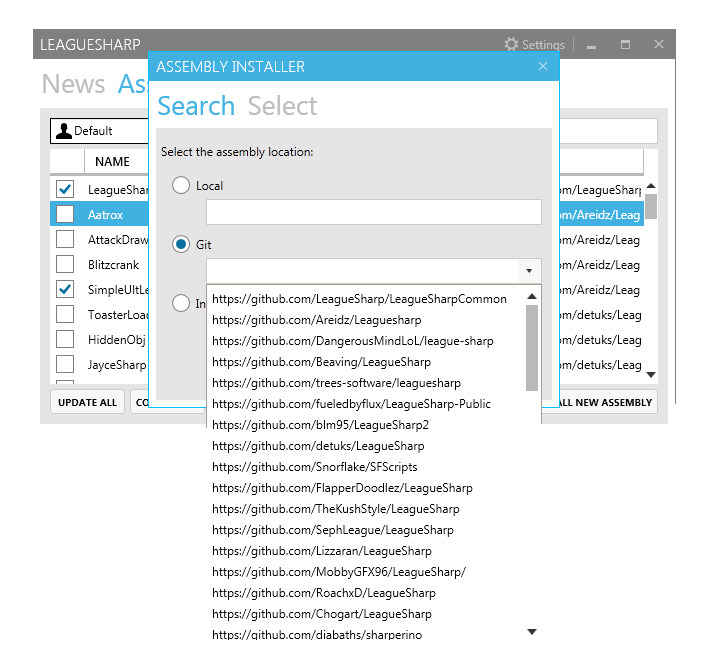The width and height of the screenshot is (721, 672).
Task: Choose SephLeague/LeagueSharp repository URL
Action: pyautogui.click(x=333, y=530)
